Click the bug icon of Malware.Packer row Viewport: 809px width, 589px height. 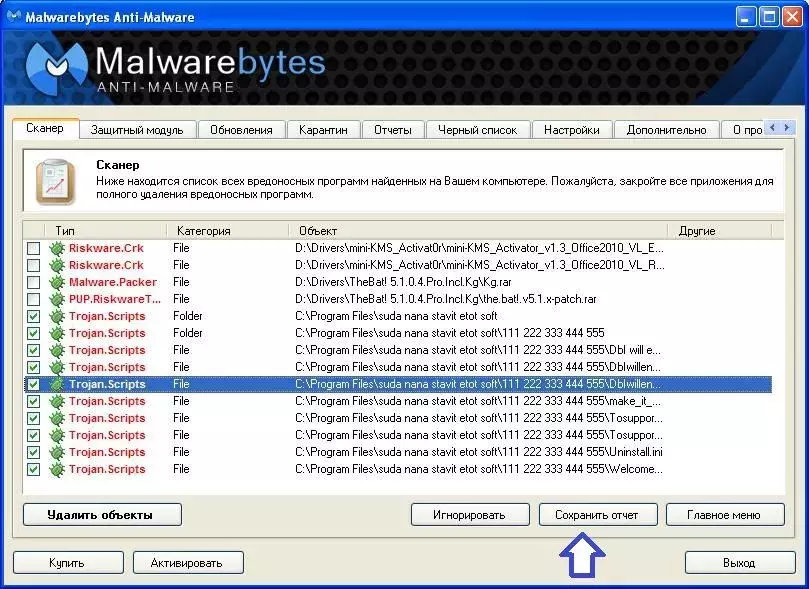[57, 282]
